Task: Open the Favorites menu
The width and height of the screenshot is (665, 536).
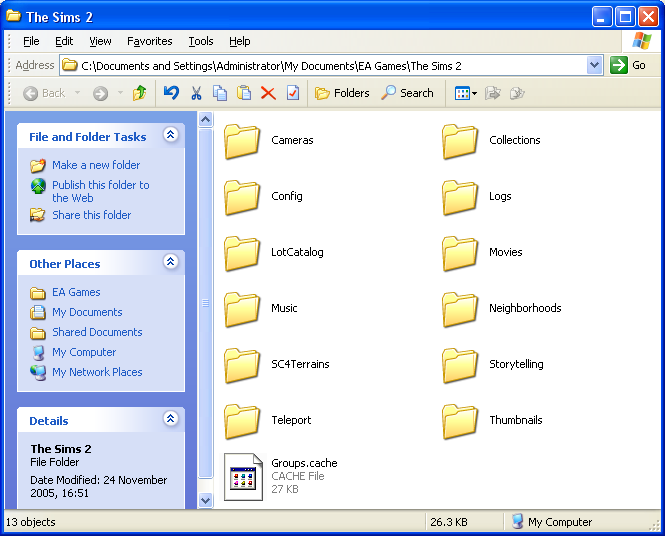Action: pos(149,41)
